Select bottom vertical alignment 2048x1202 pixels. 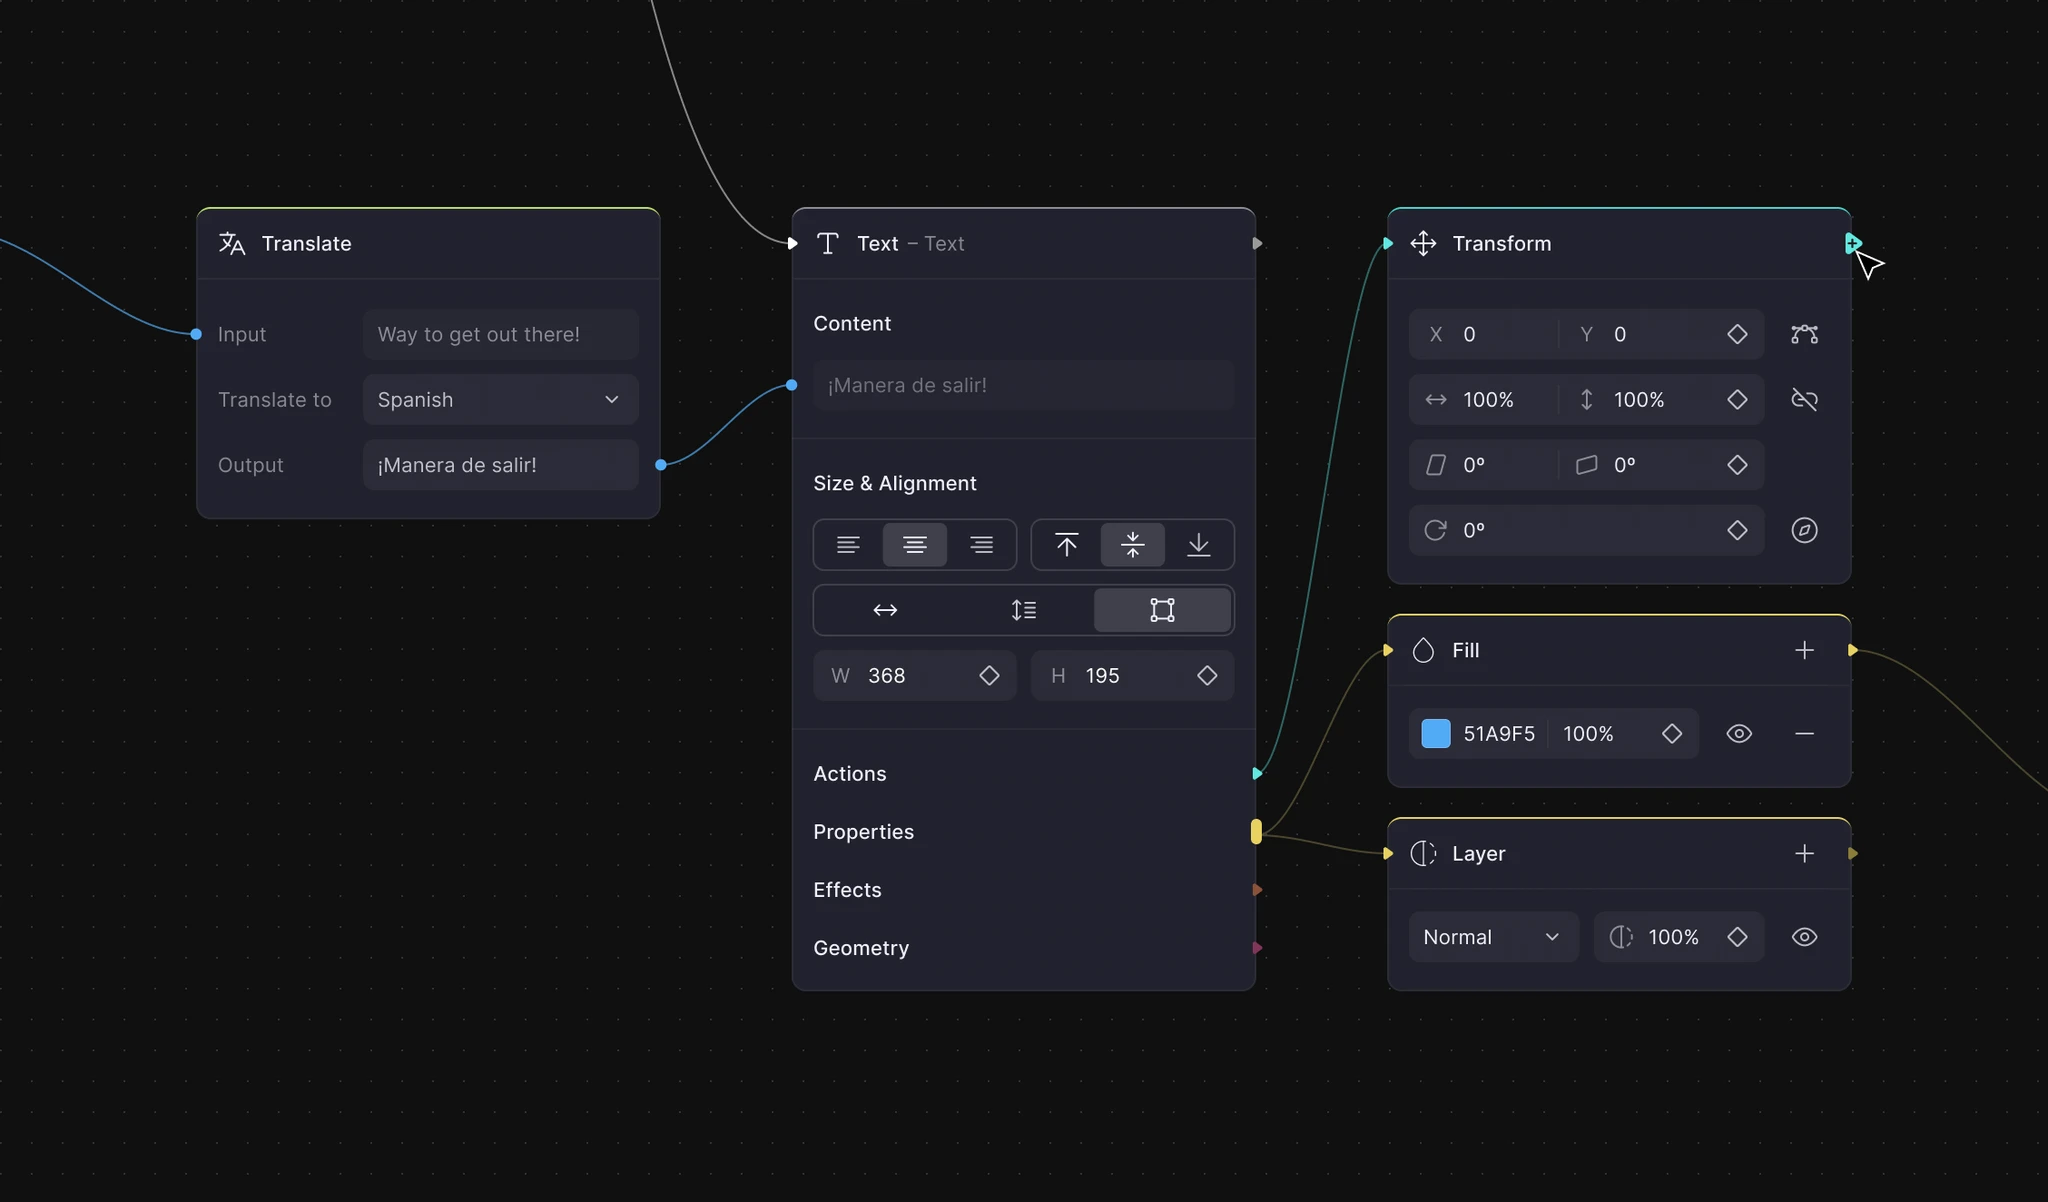coord(1198,545)
